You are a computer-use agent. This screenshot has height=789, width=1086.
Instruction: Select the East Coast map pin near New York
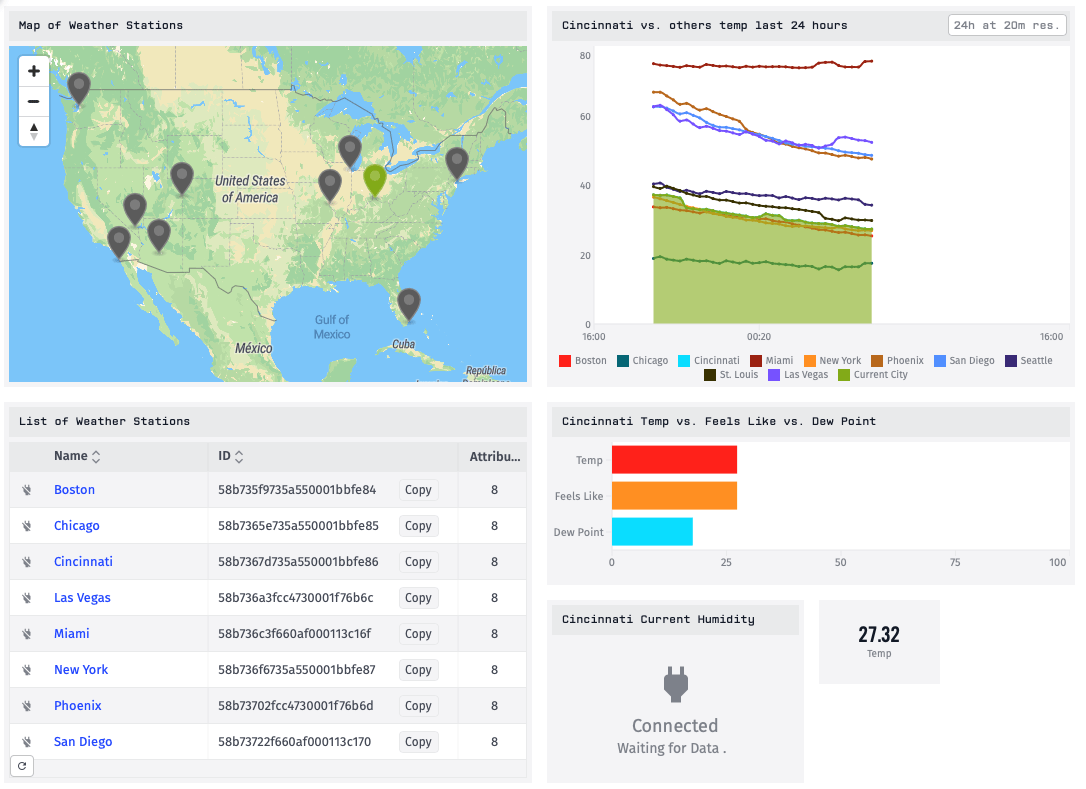point(456,164)
